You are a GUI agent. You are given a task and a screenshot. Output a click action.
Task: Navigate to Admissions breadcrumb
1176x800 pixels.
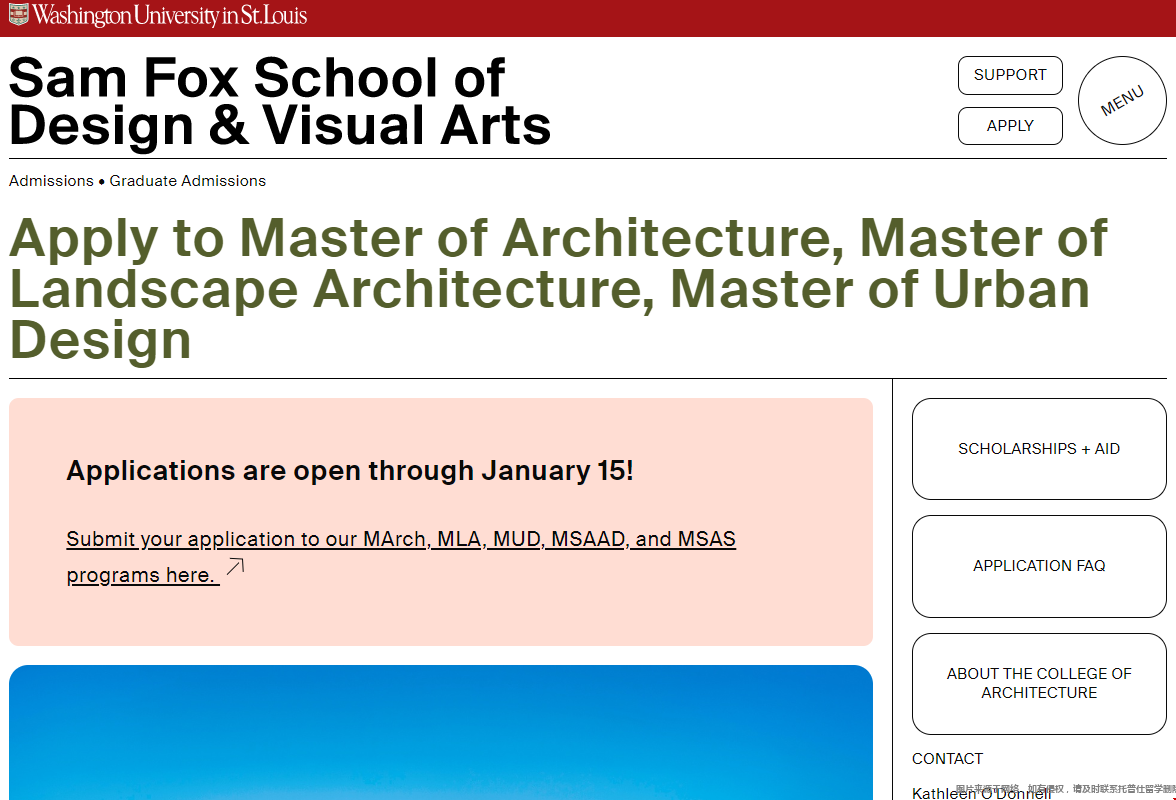click(51, 181)
